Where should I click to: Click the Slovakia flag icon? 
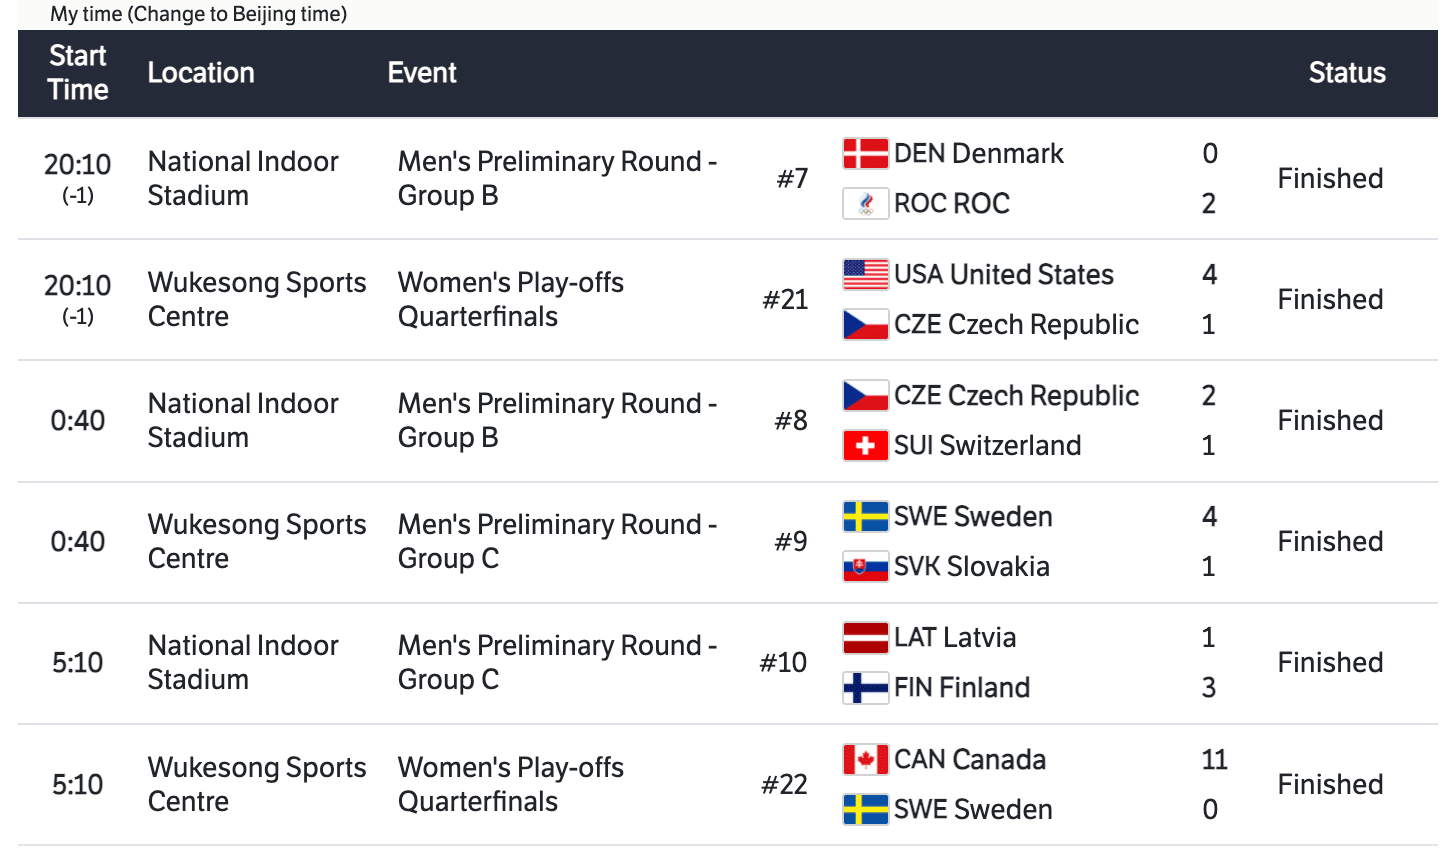(865, 567)
